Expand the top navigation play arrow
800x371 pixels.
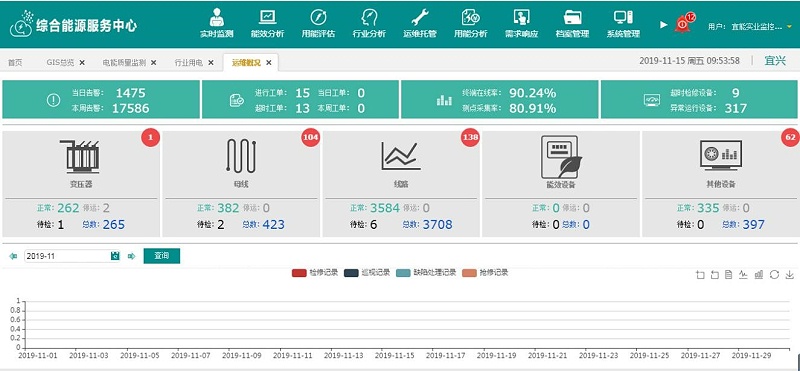point(663,24)
